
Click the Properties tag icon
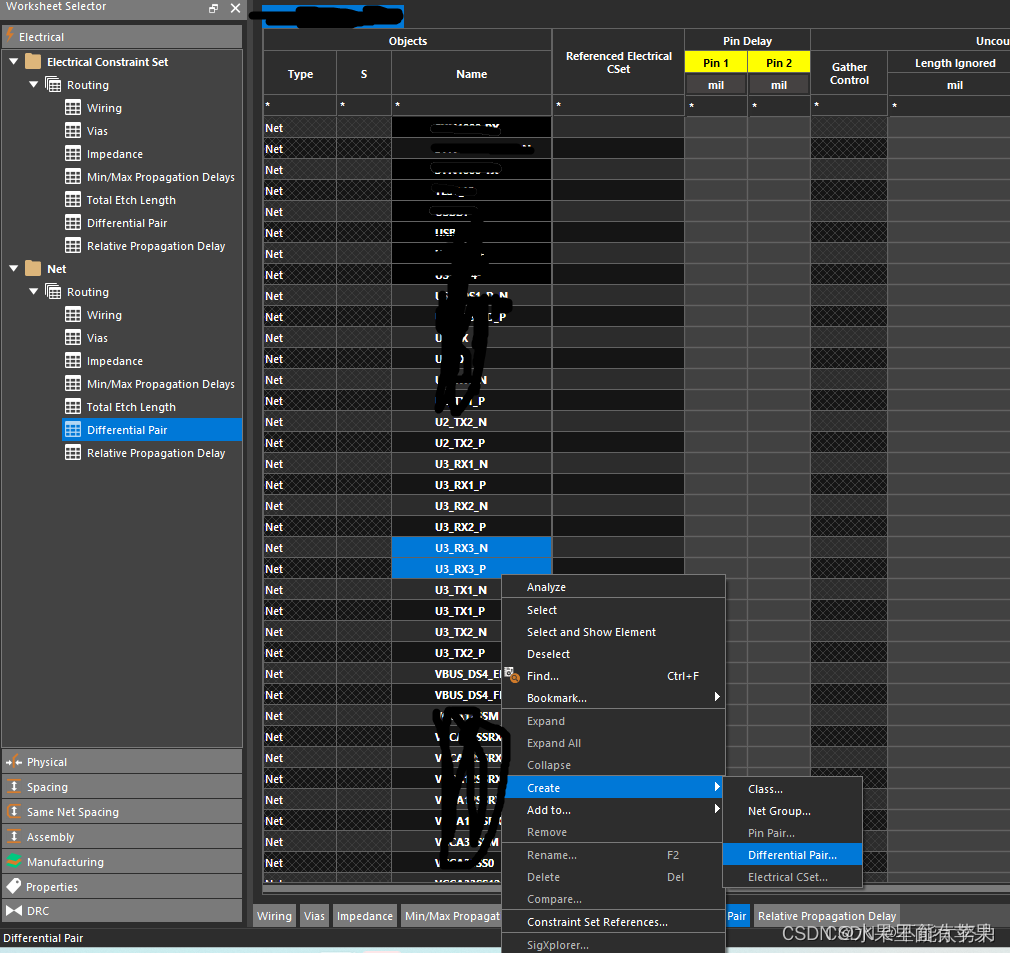pos(14,887)
